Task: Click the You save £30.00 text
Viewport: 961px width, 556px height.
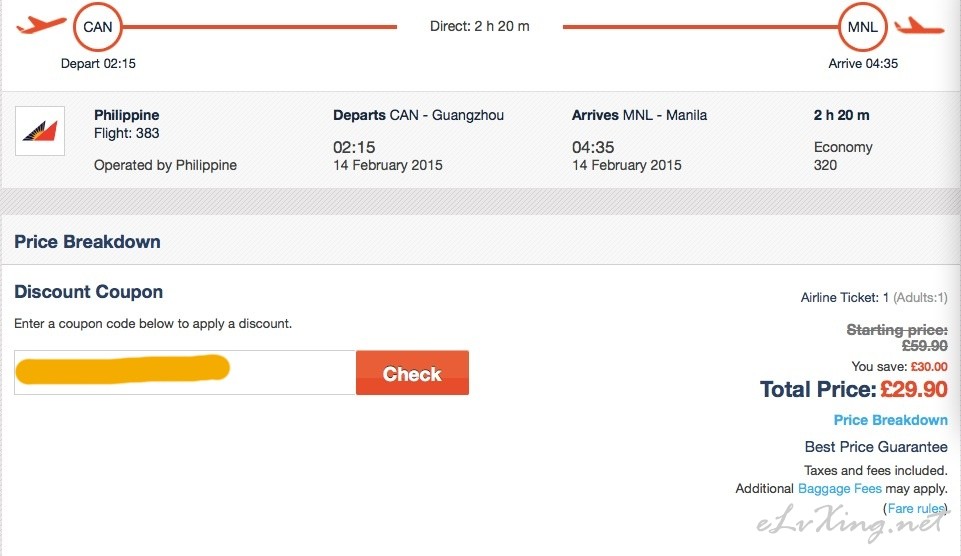Action: pos(899,366)
